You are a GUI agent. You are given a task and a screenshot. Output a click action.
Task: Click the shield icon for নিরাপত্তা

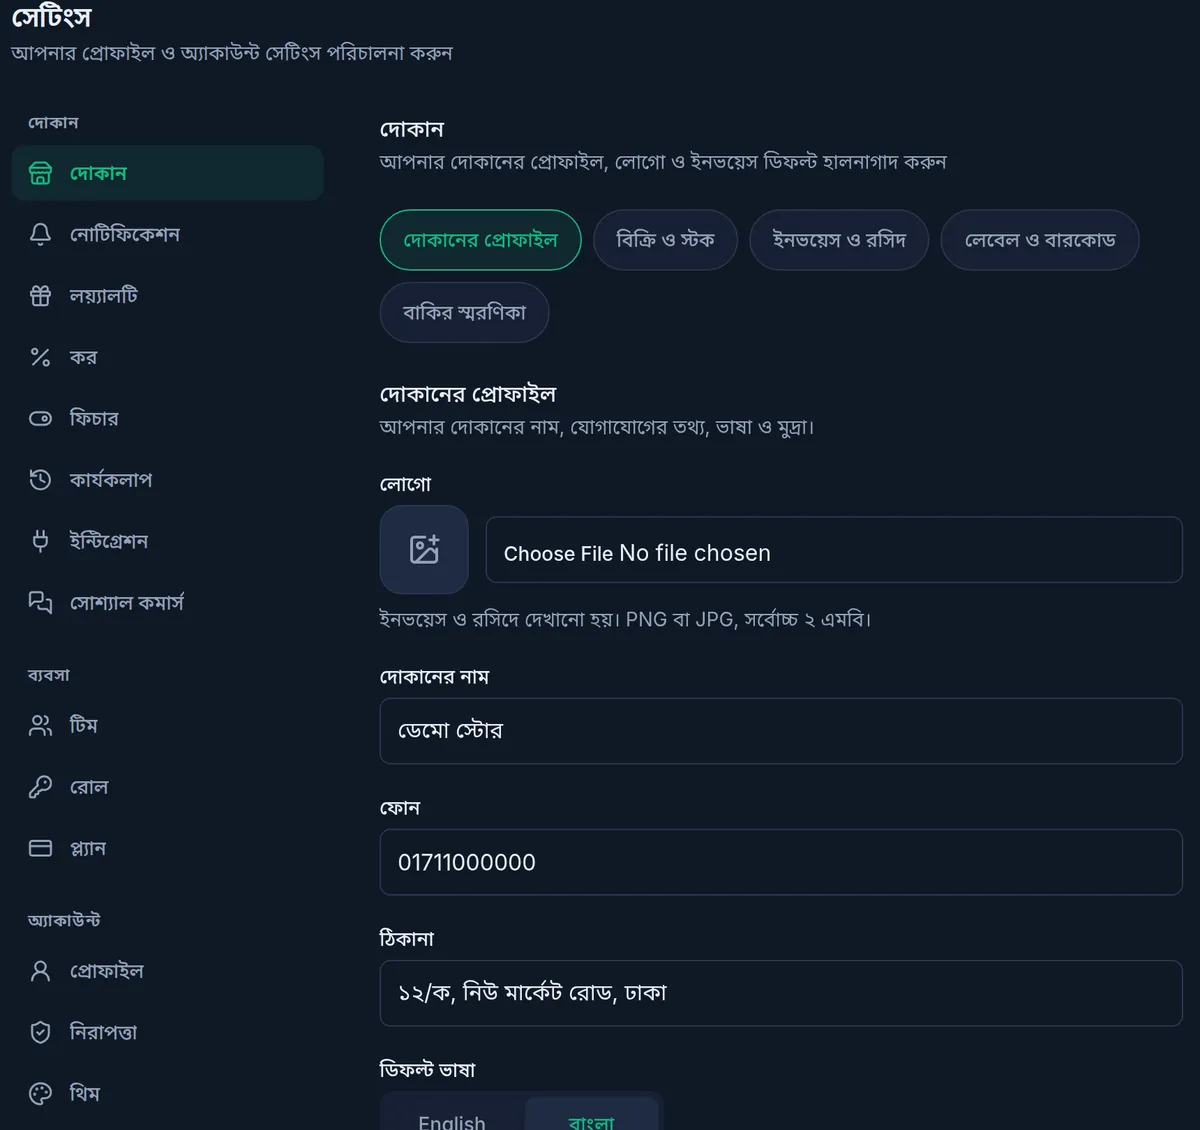[40, 1032]
